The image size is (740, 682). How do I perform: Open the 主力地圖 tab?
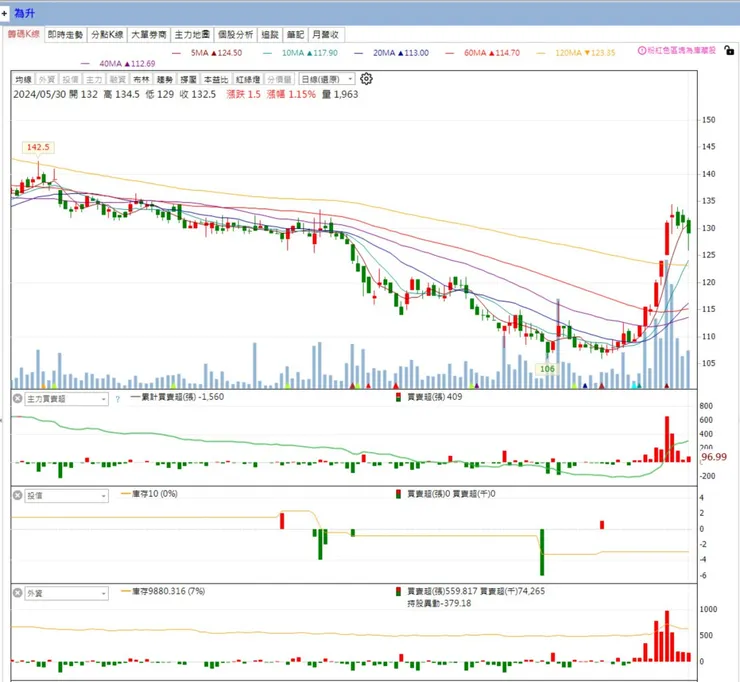192,35
